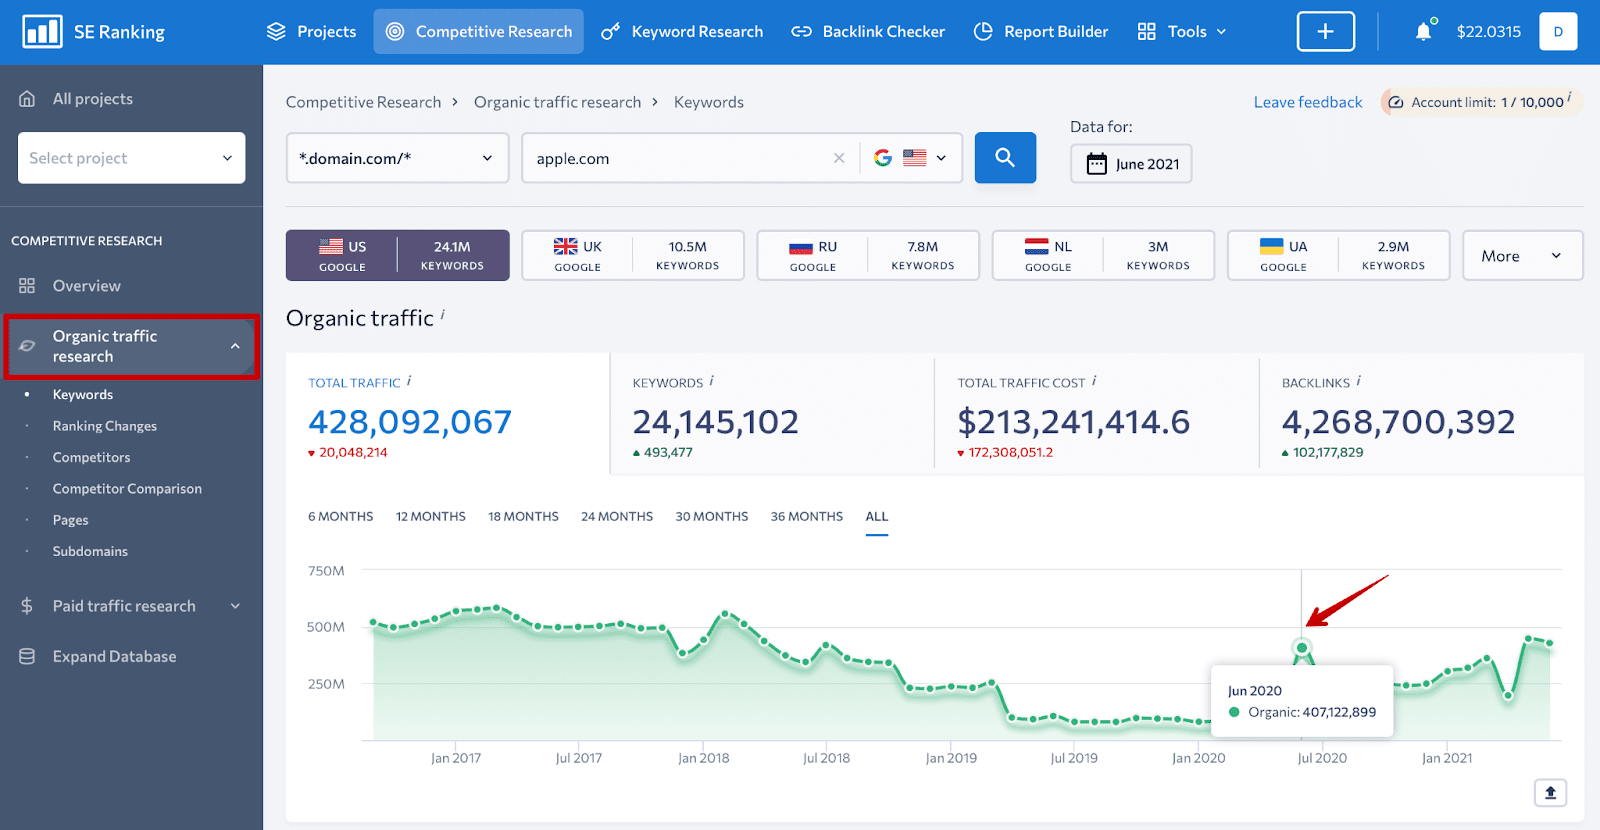
Task: Open the Keyword Research menu
Action: point(682,32)
